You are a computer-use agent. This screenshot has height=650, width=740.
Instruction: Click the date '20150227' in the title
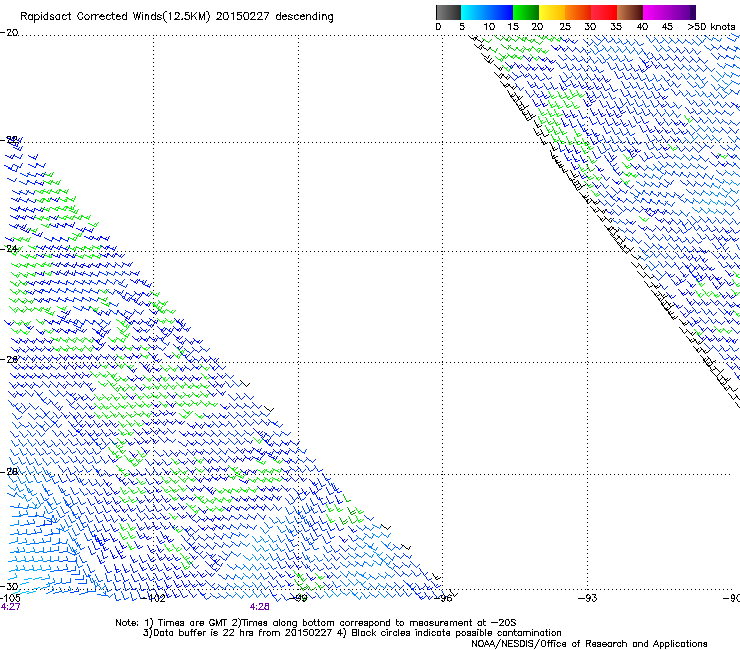pyautogui.click(x=243, y=17)
